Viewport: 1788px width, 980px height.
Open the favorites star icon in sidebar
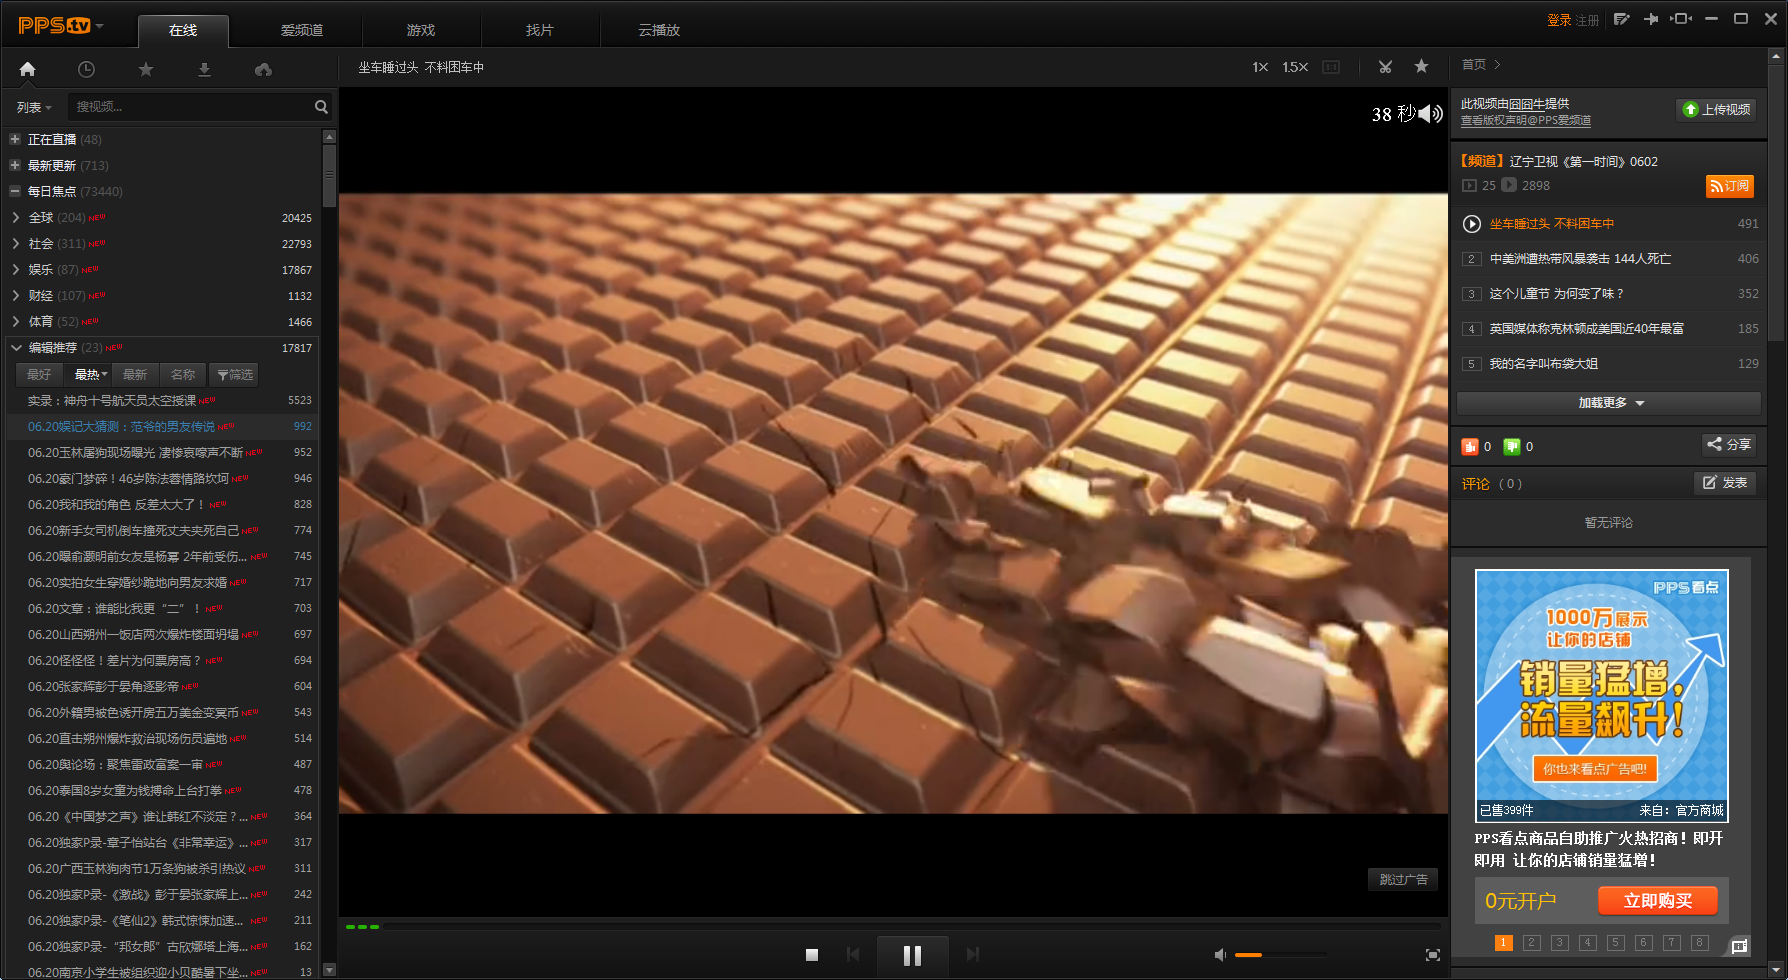tap(146, 69)
